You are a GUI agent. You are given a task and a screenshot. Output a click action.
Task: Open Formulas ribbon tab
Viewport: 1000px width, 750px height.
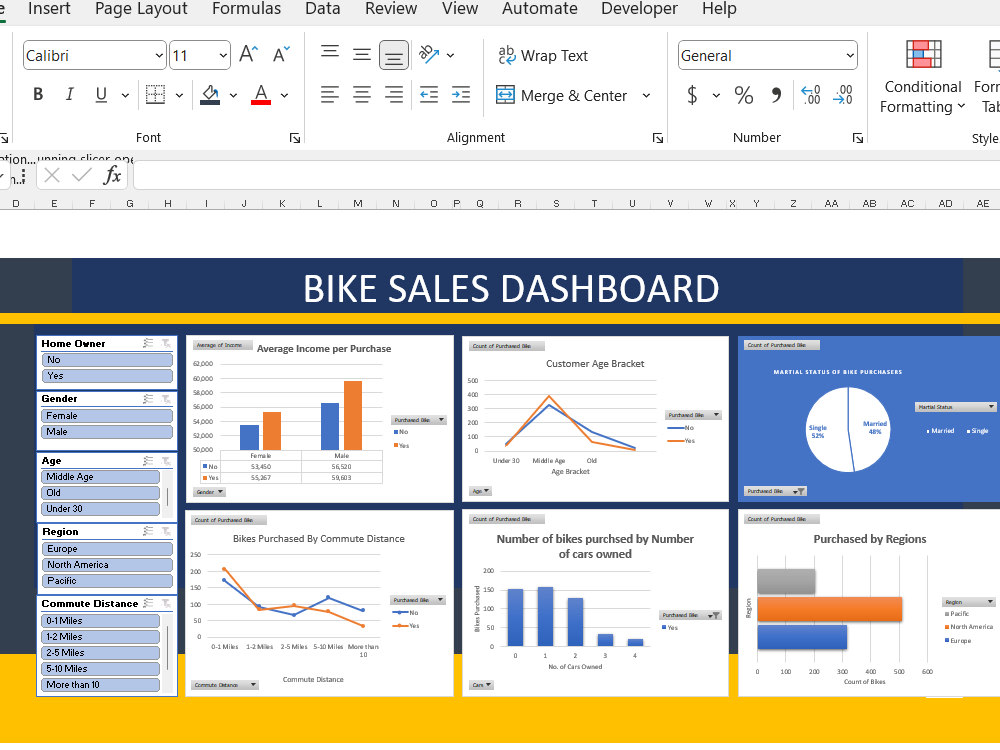click(246, 9)
